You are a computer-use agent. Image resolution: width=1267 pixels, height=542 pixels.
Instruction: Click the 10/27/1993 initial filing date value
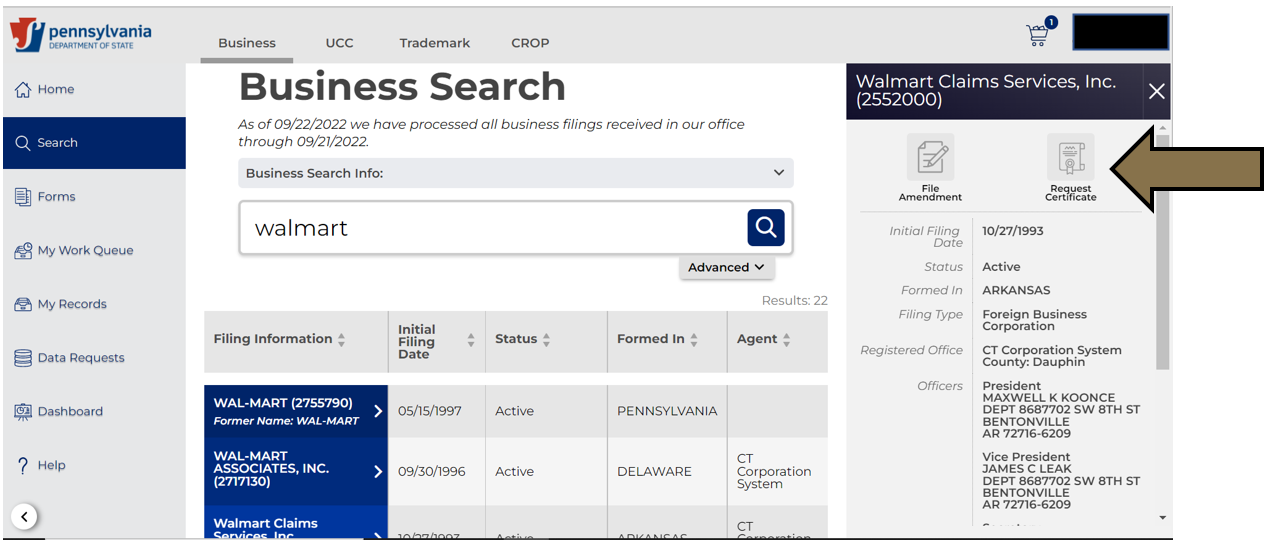click(1013, 231)
